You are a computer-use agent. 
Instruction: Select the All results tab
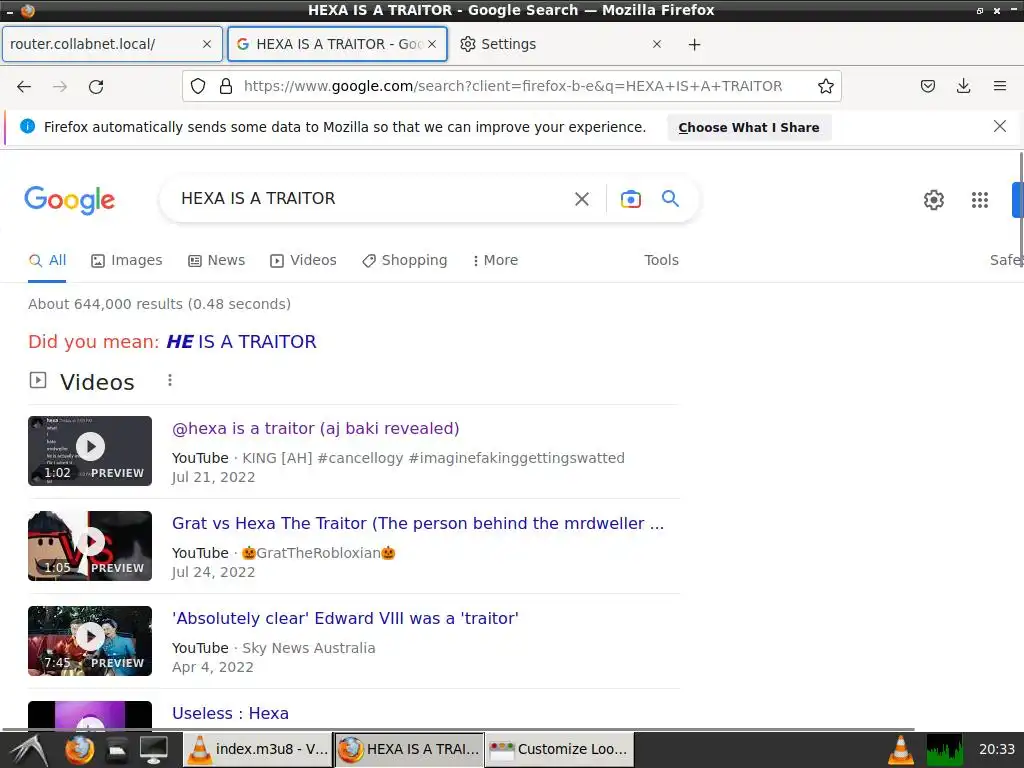tap(48, 260)
